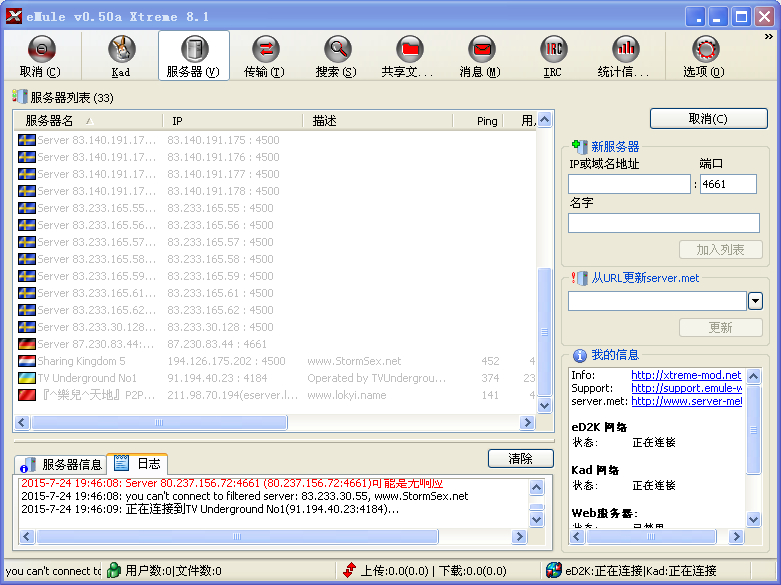This screenshot has width=781, height=585.
Task: Open the http://www.server-met link
Action: [687, 401]
